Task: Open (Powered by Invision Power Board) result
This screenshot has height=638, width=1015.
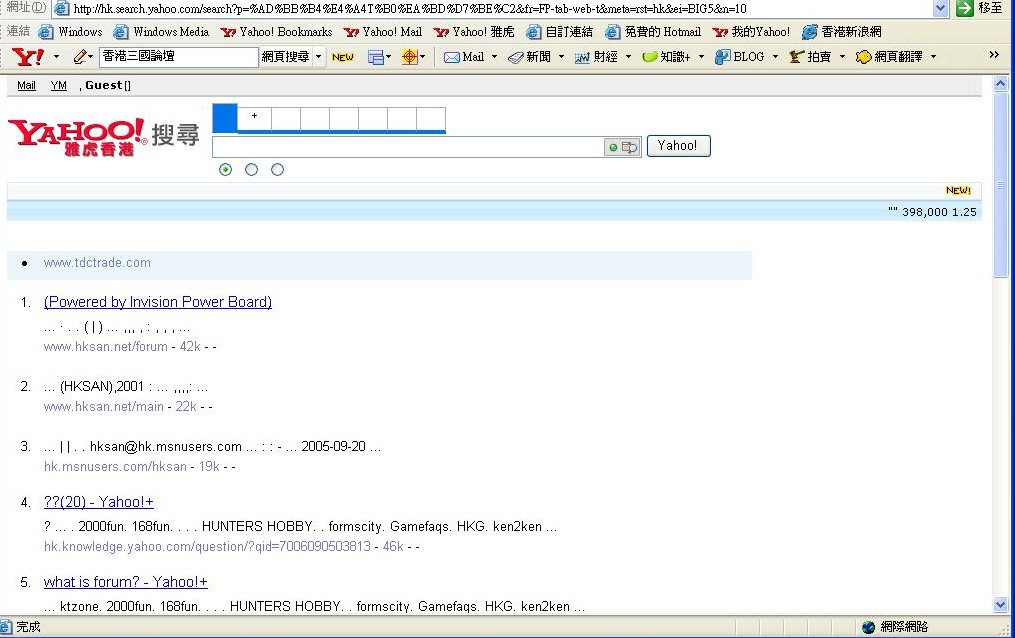Action: [x=158, y=302]
